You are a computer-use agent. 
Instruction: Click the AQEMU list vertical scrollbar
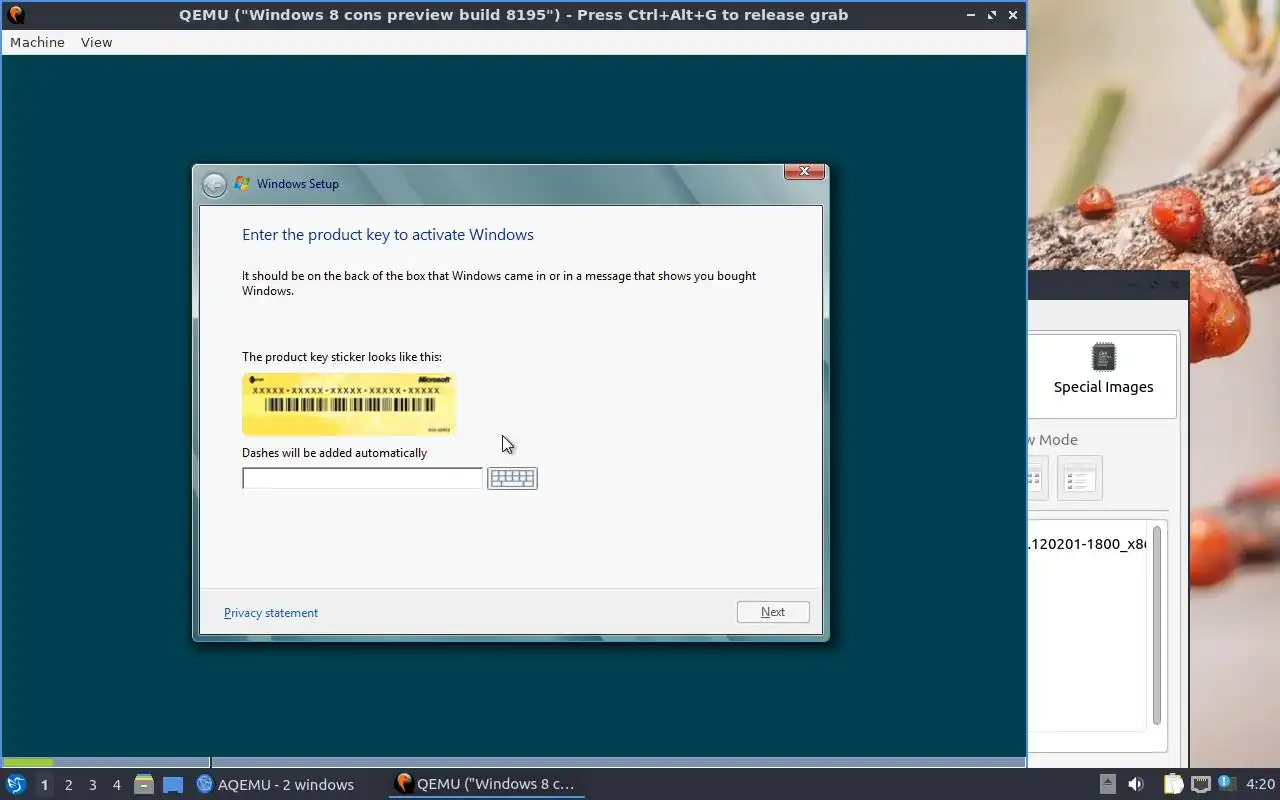point(1157,625)
